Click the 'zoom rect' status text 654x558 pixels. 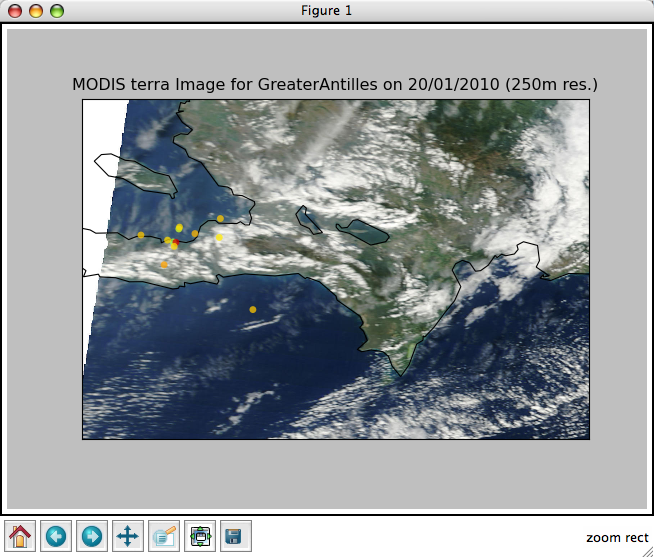pos(617,538)
